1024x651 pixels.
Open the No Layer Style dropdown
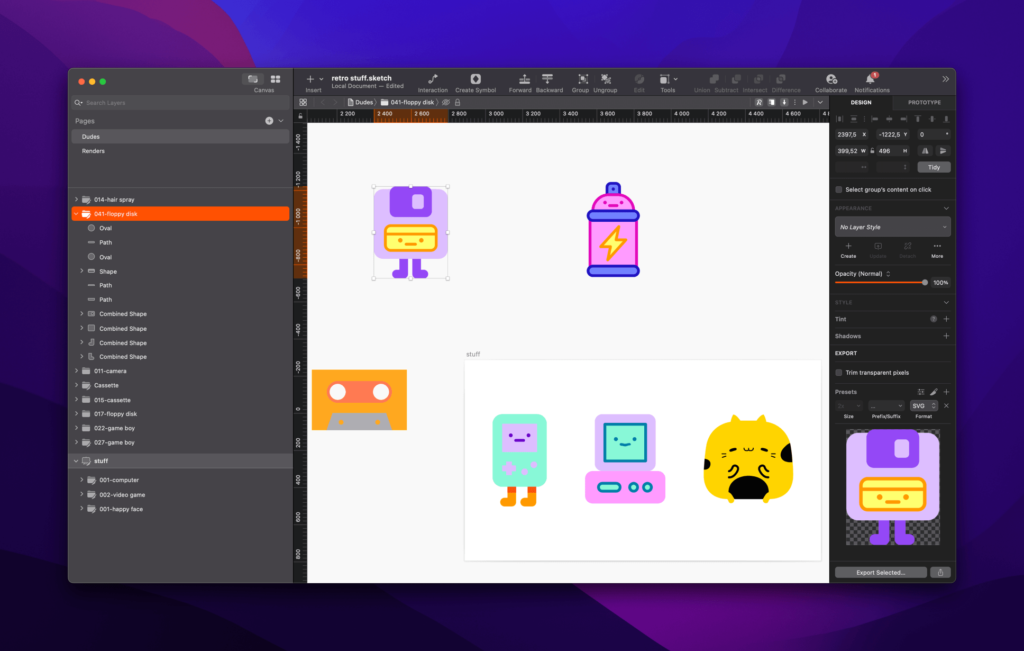pos(891,226)
